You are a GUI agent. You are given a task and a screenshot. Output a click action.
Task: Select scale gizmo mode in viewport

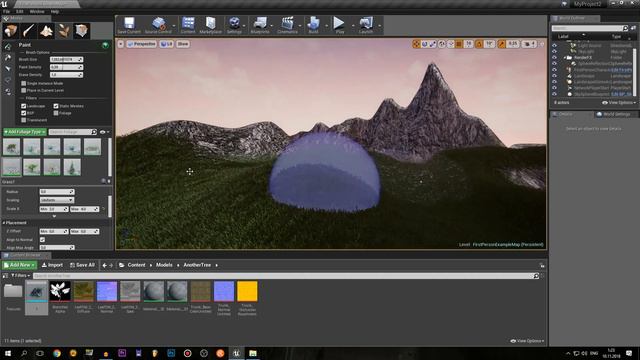433,44
